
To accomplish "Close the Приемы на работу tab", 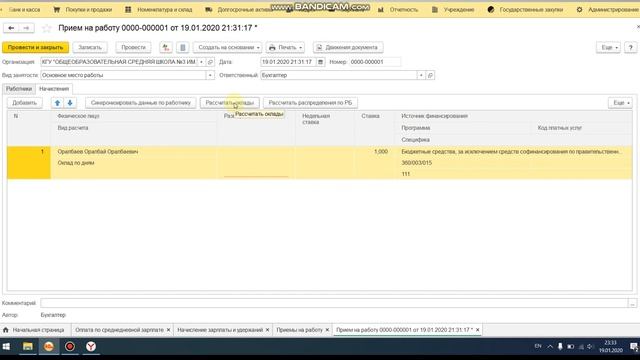I will [327, 330].
